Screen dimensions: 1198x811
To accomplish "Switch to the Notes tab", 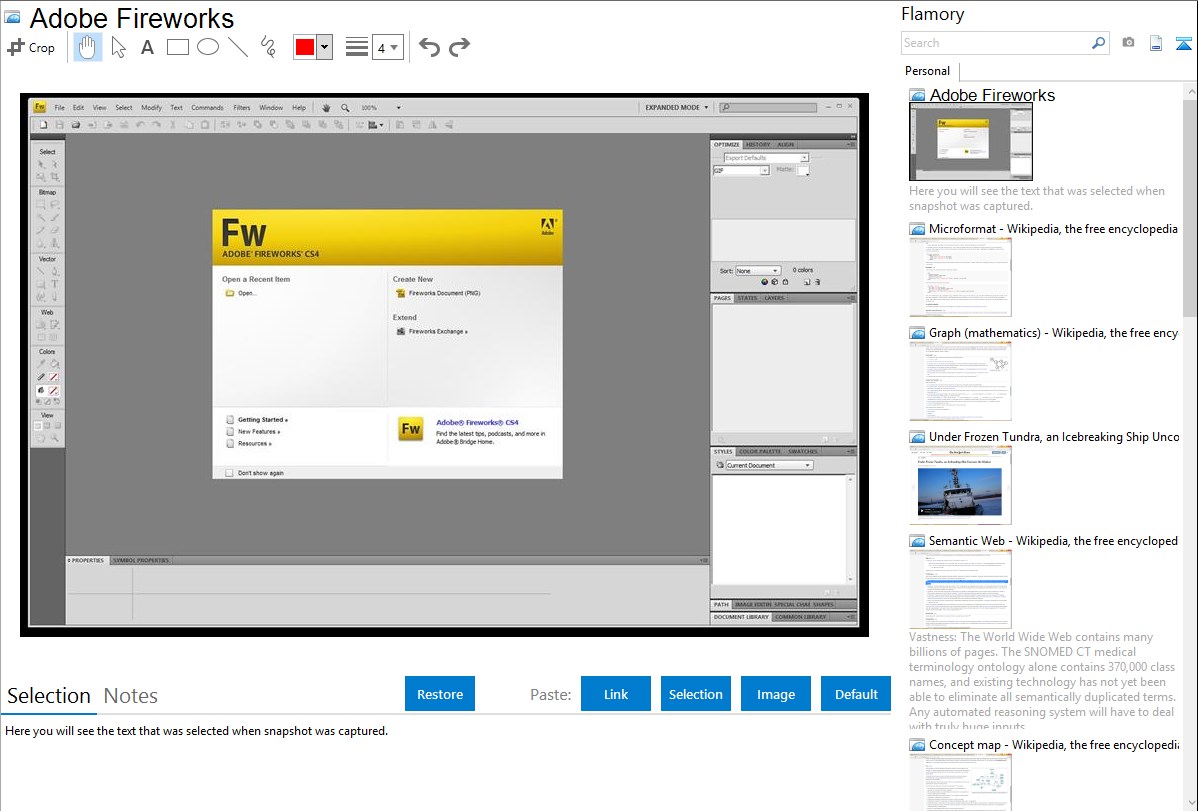I will pyautogui.click(x=131, y=696).
